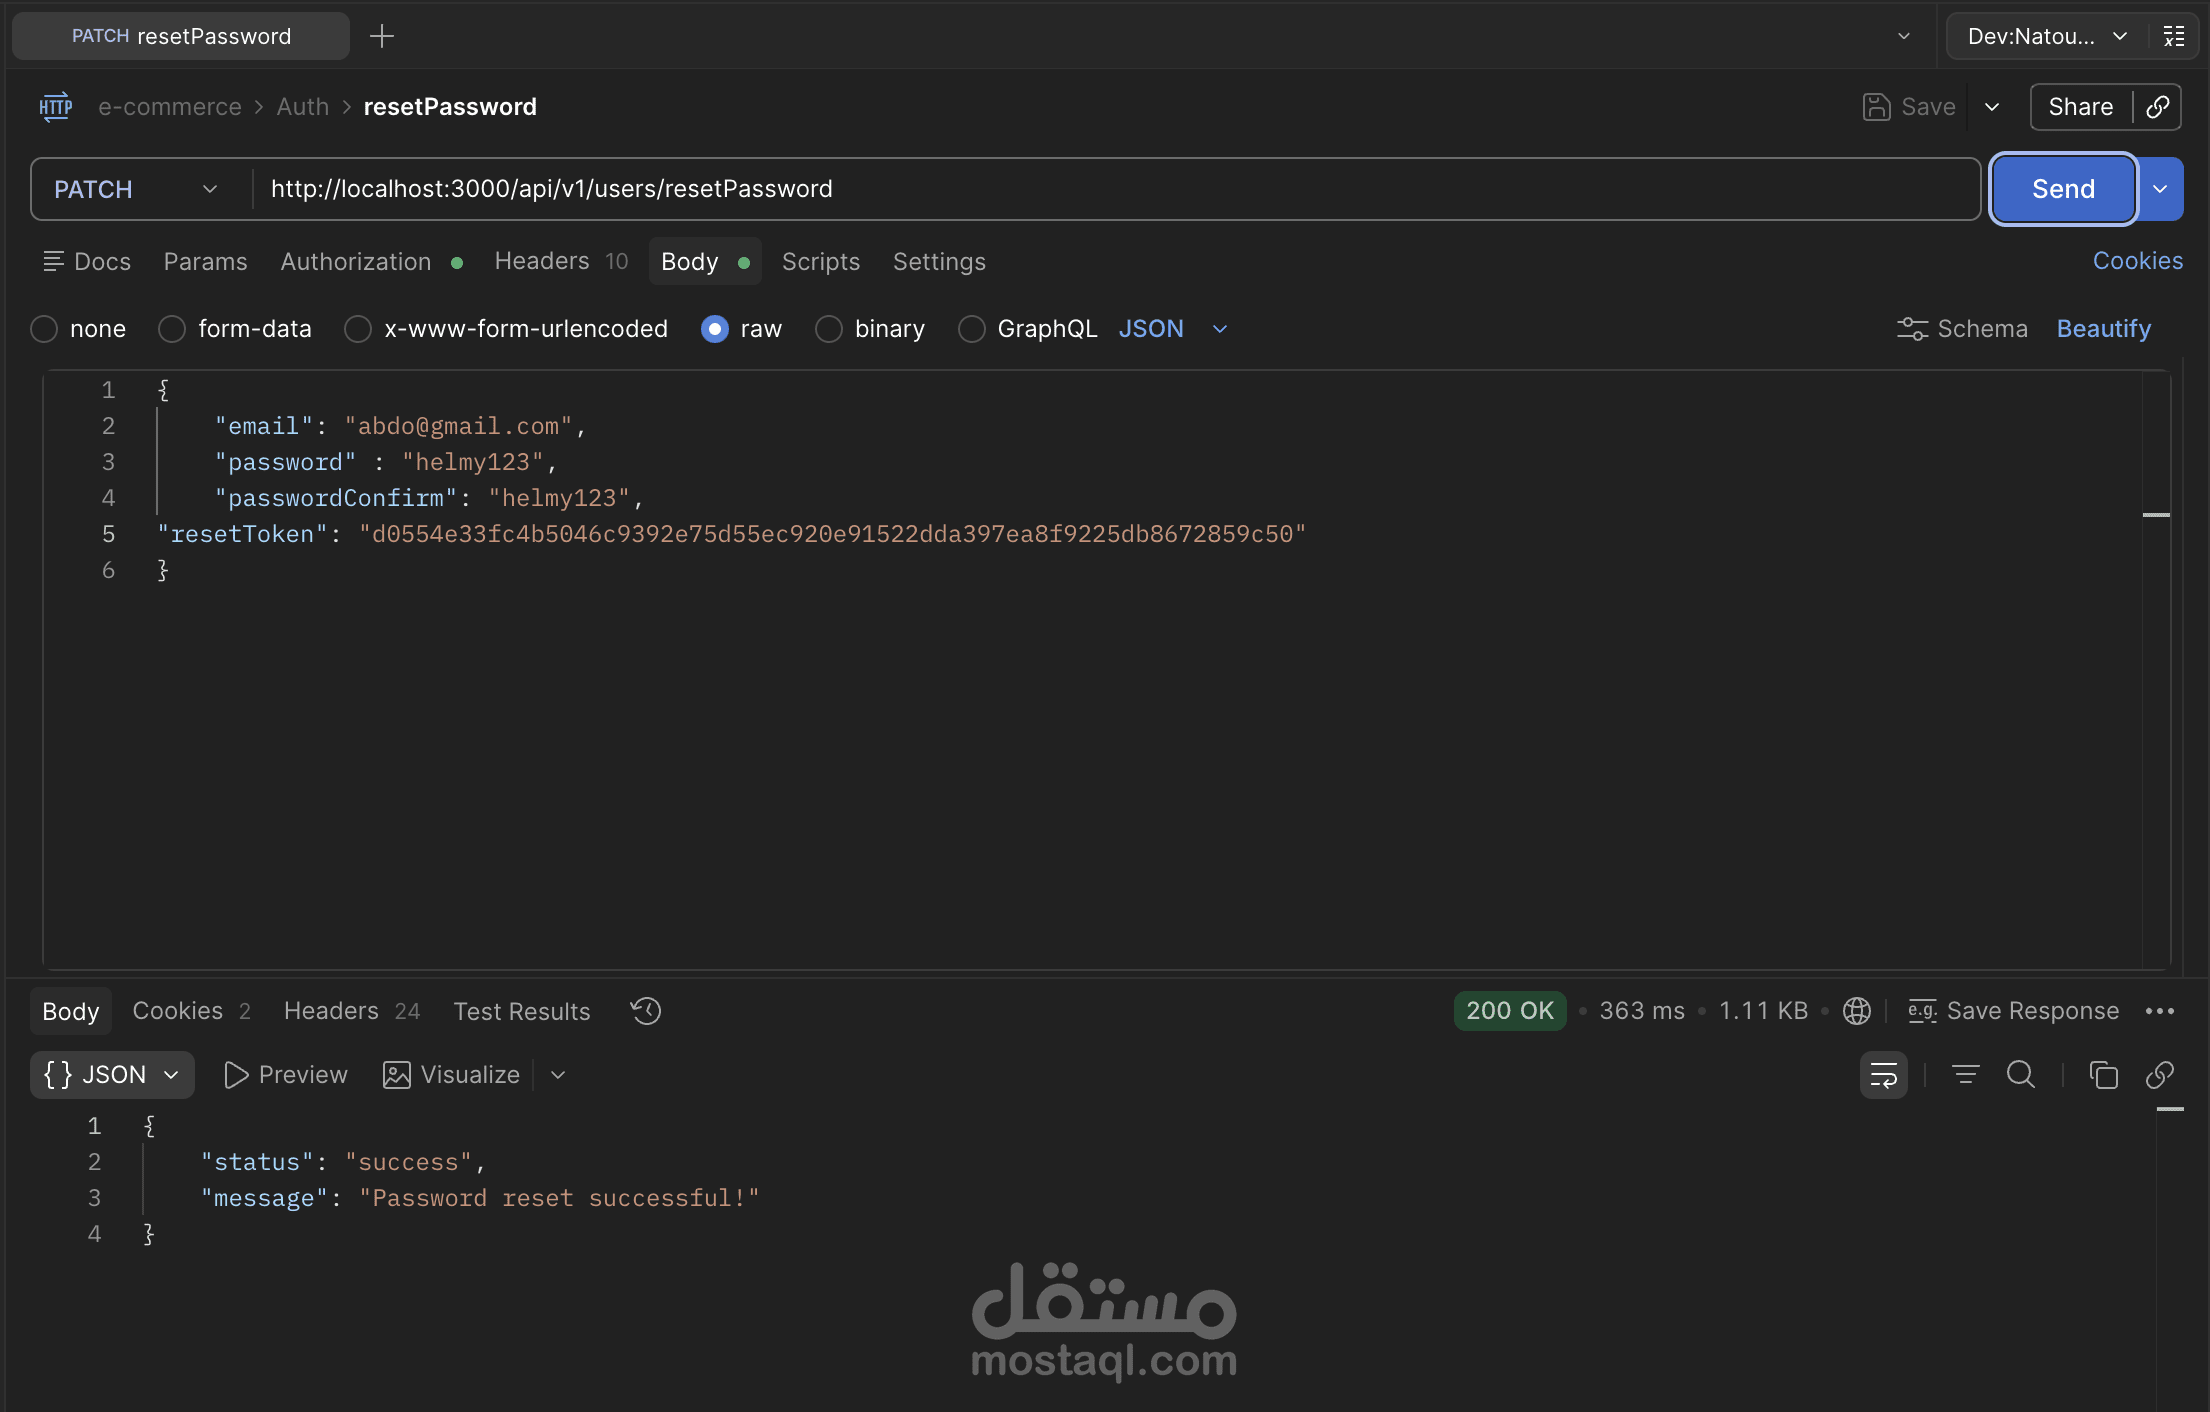Open the new tab plus icon

[382, 37]
